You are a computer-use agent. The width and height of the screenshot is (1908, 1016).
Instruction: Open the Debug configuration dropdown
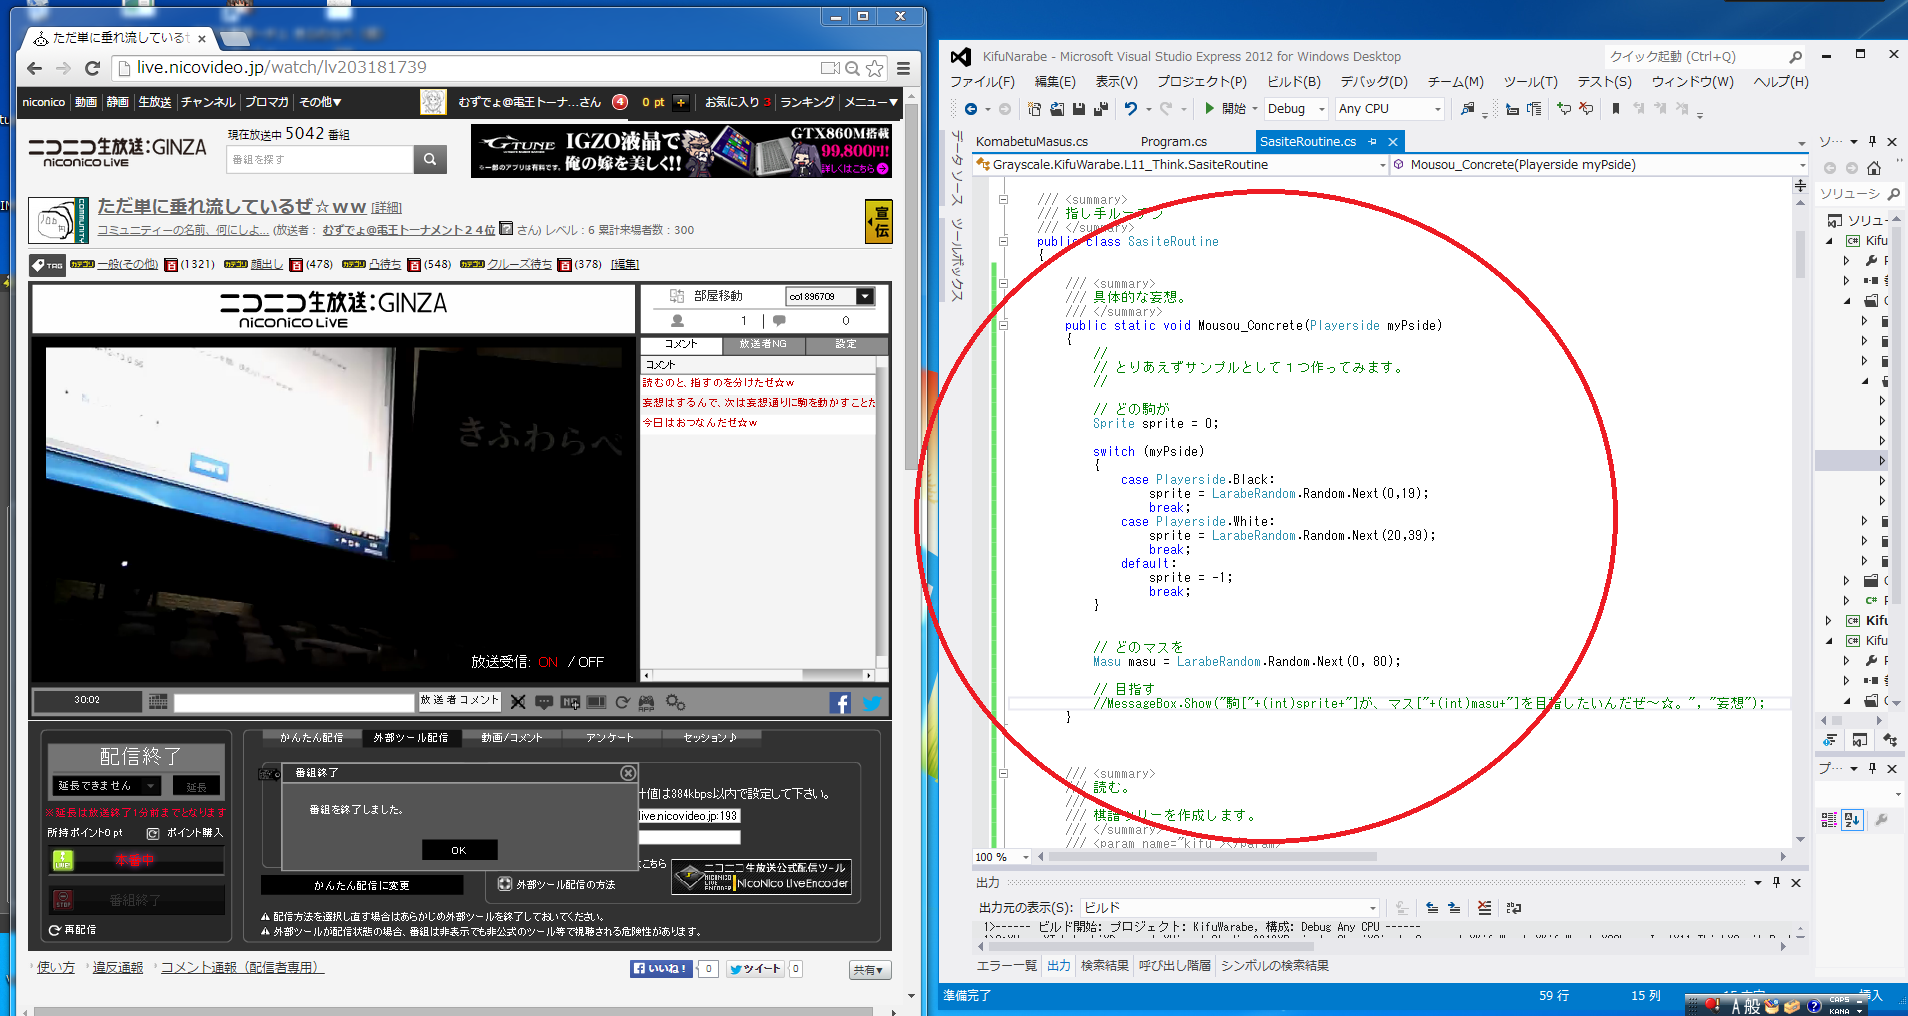tap(1321, 109)
